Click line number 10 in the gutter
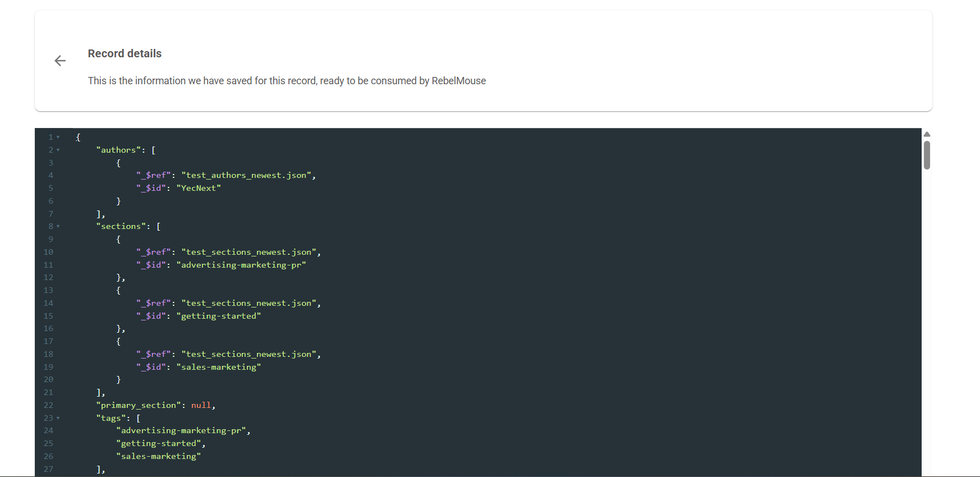 [x=49, y=252]
